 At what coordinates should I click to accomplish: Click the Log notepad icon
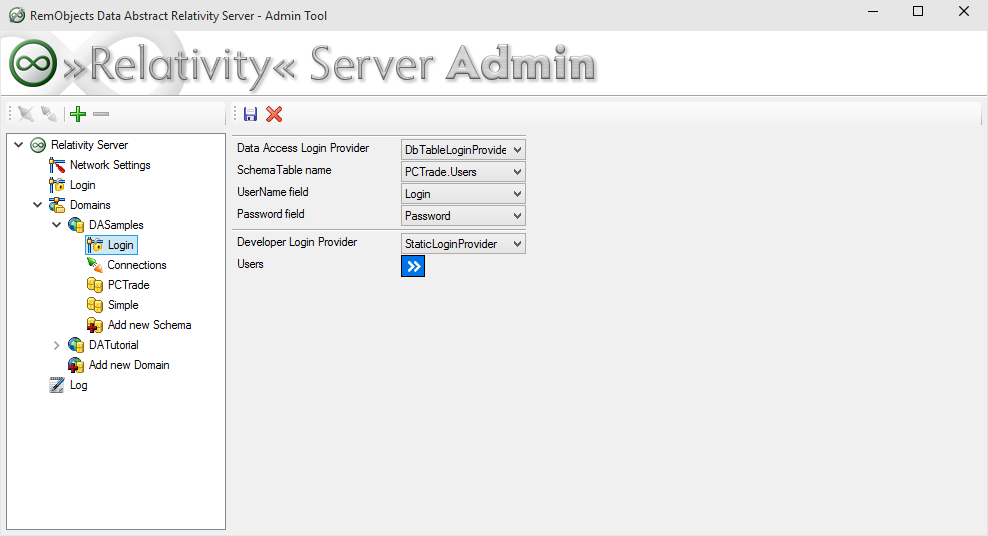tap(57, 385)
